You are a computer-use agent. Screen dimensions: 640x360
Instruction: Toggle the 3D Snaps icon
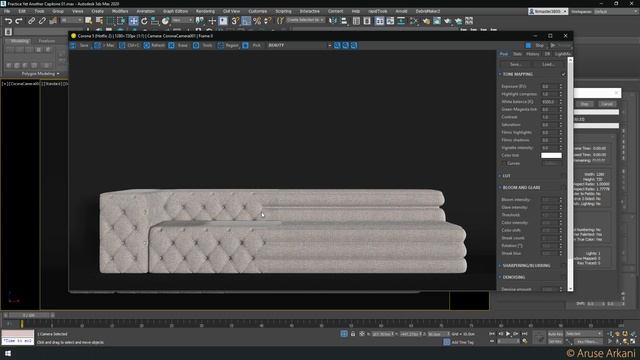tap(235, 21)
